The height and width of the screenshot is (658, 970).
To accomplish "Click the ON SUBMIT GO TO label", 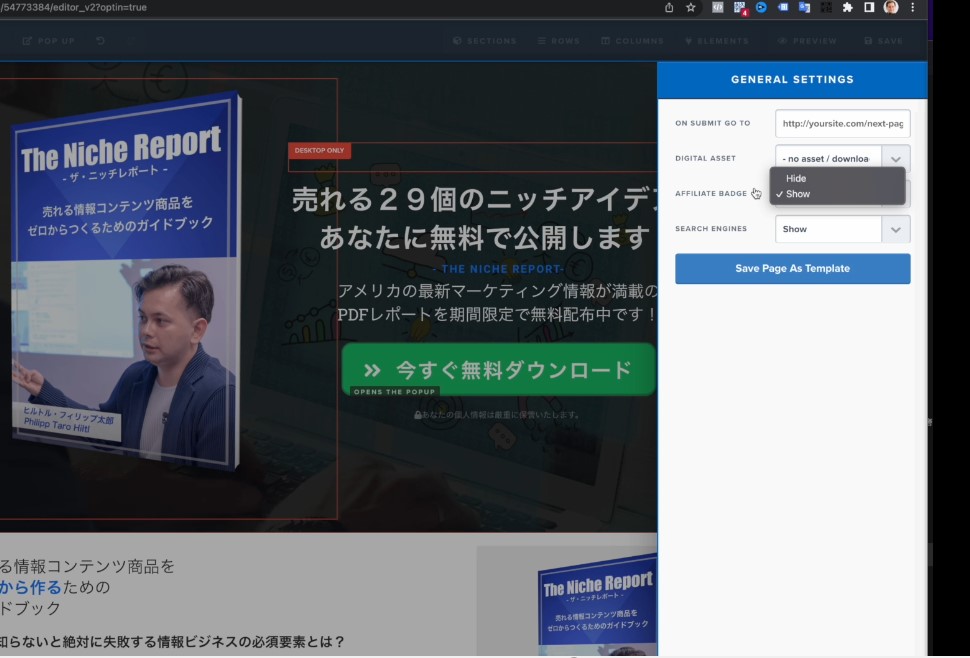I will tap(713, 123).
